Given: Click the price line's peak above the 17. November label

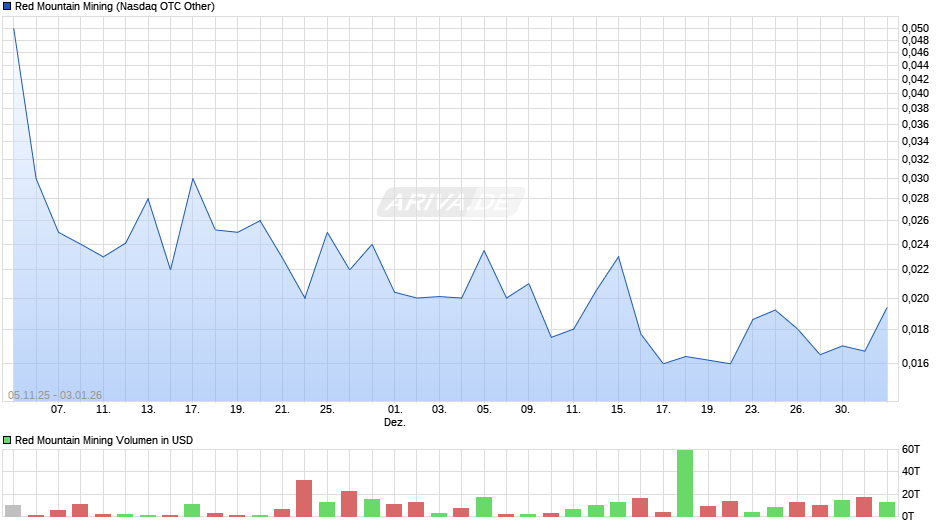Looking at the screenshot, I should [x=192, y=179].
